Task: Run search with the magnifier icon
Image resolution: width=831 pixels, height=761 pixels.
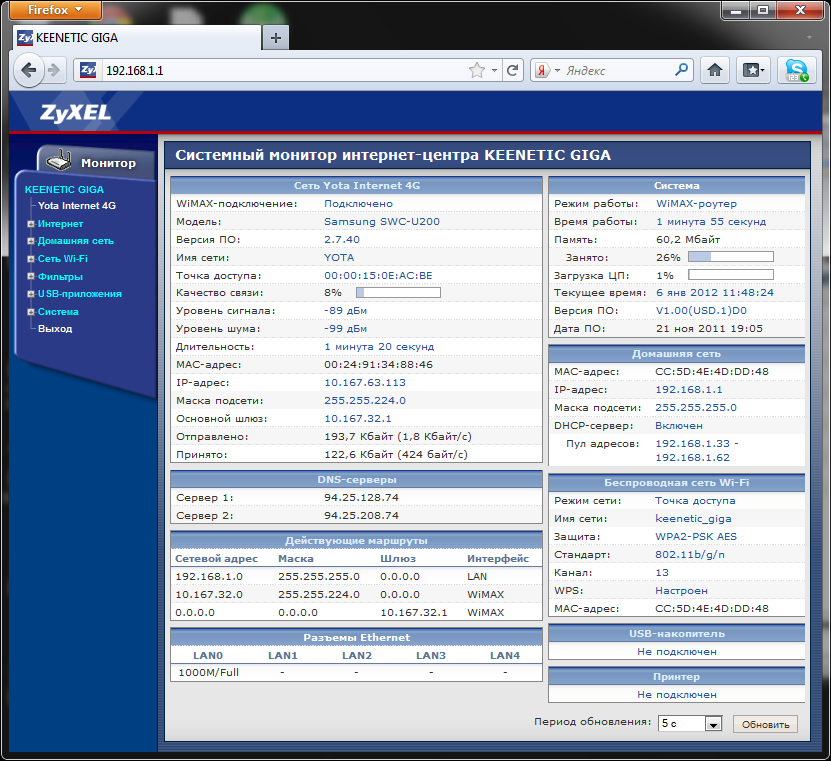Action: [x=682, y=69]
